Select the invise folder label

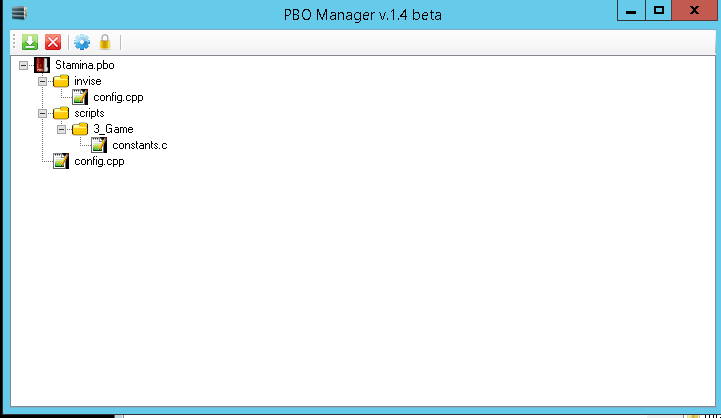[x=88, y=81]
